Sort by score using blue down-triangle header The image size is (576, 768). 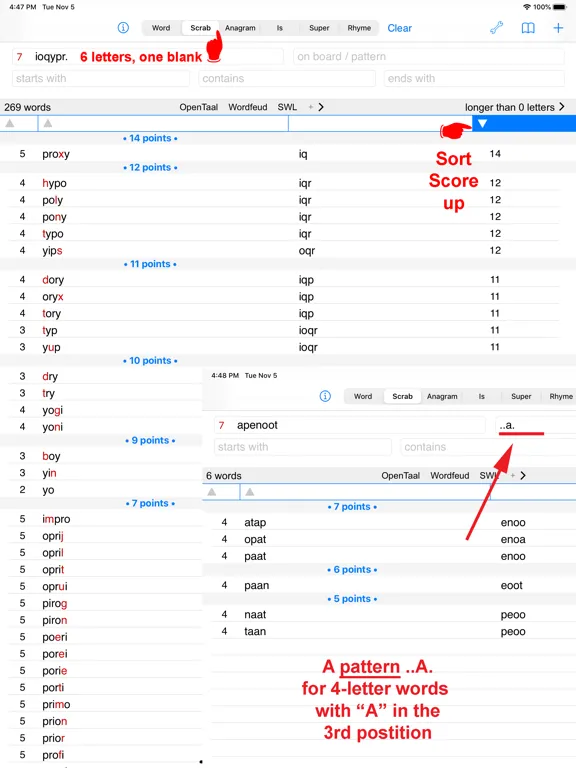tap(482, 123)
